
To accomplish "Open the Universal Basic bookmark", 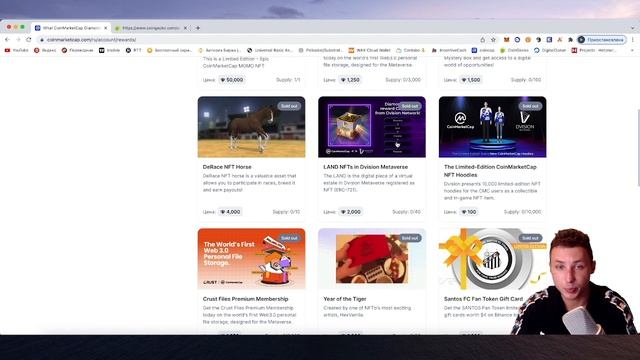I will [x=270, y=50].
